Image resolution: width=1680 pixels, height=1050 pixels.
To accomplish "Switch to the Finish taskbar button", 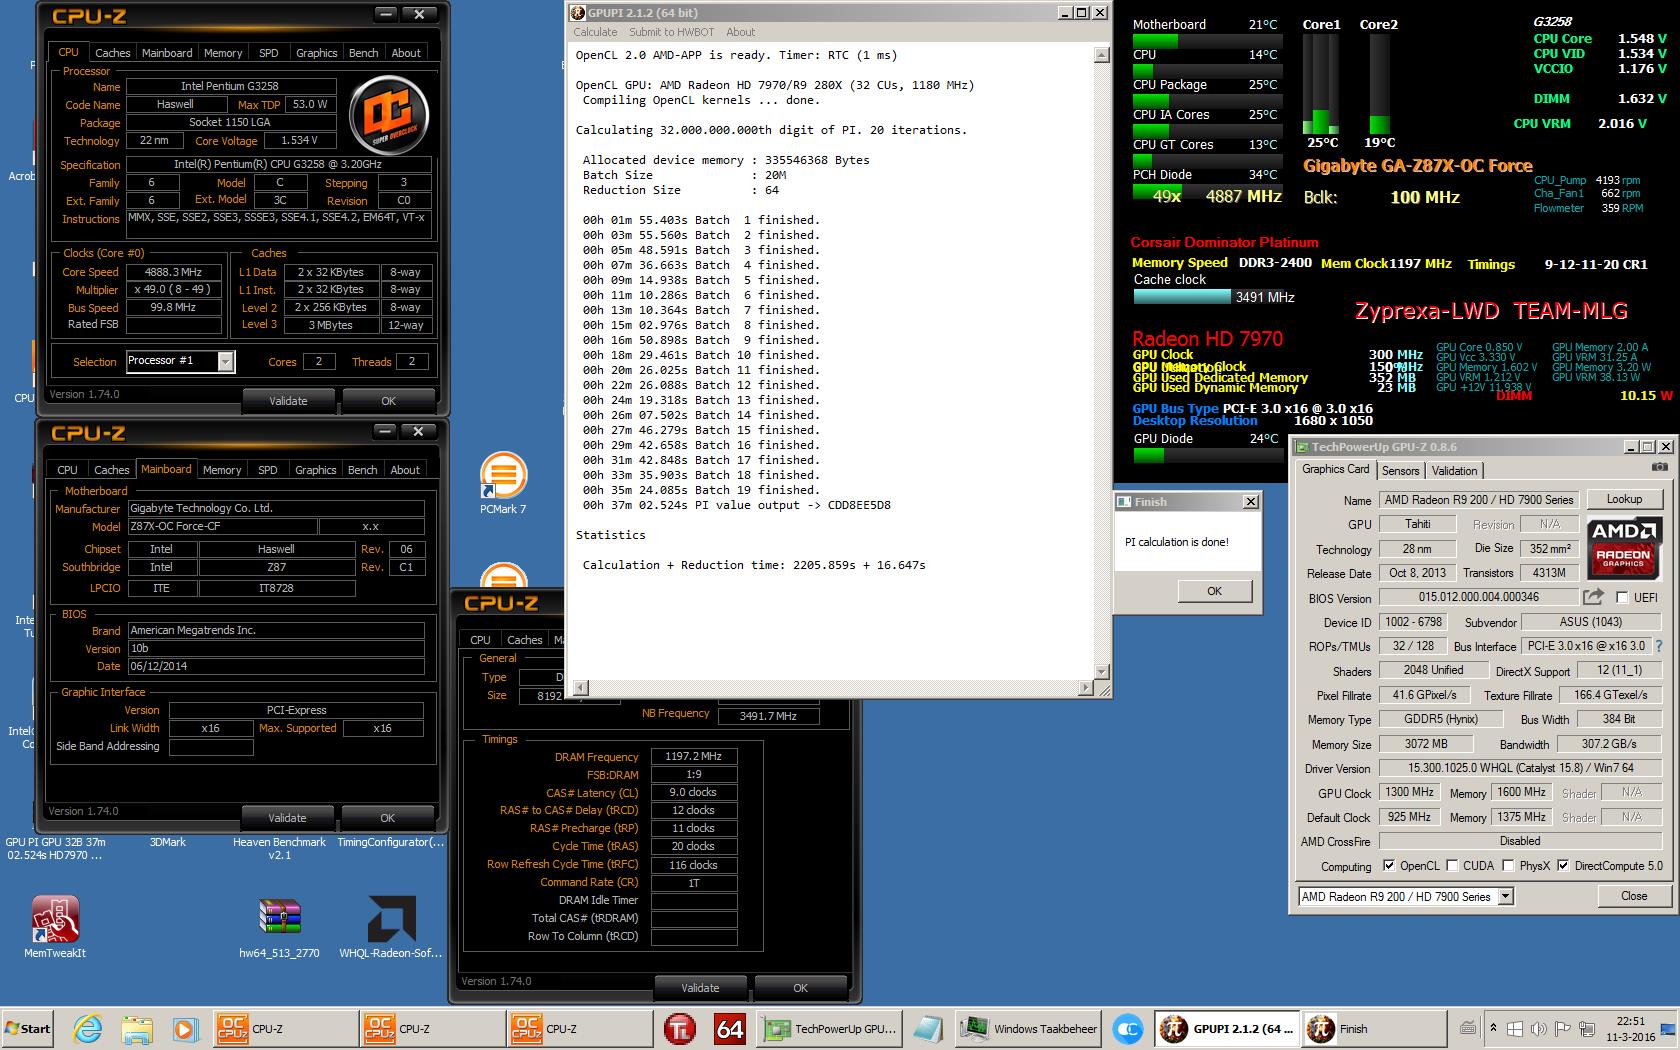I will click(1375, 1028).
